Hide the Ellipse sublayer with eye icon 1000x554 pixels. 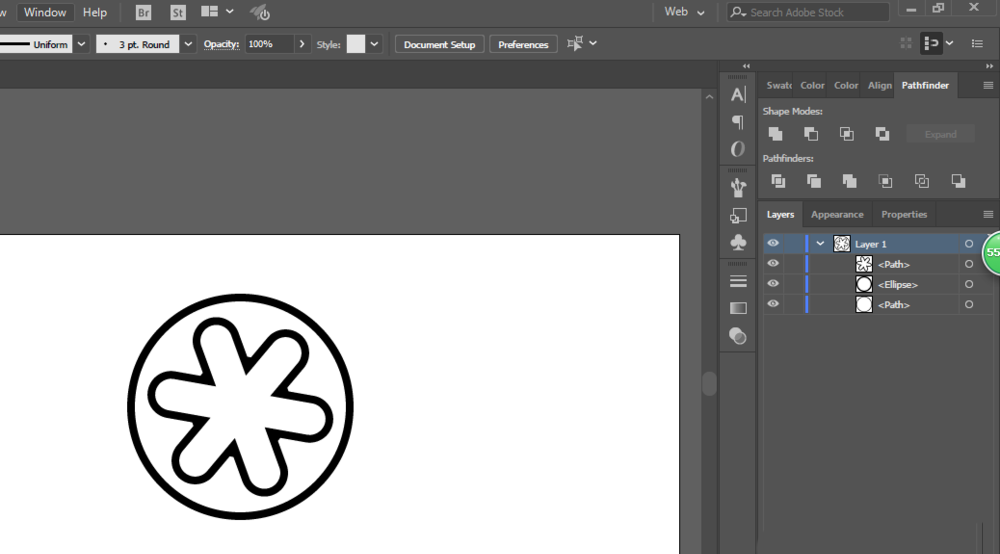click(x=773, y=284)
